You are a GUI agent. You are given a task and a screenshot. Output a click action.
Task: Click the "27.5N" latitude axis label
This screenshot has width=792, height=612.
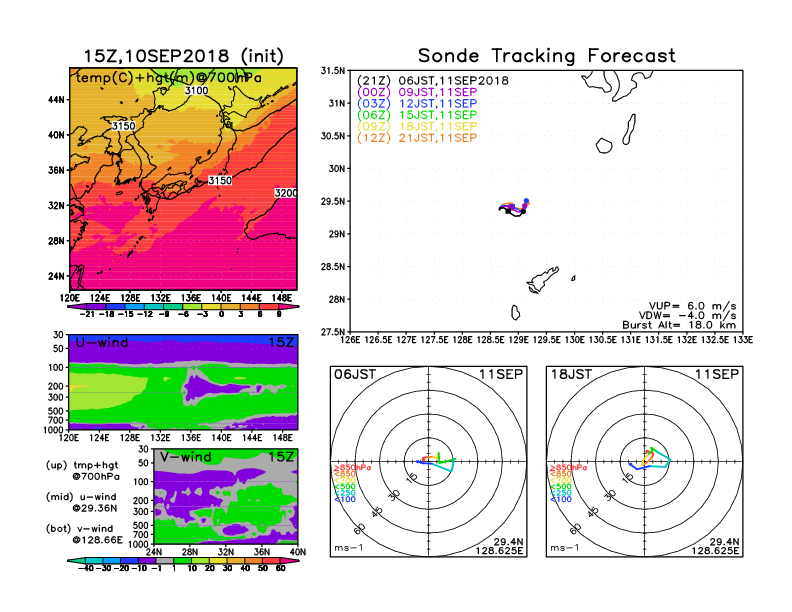click(x=333, y=332)
